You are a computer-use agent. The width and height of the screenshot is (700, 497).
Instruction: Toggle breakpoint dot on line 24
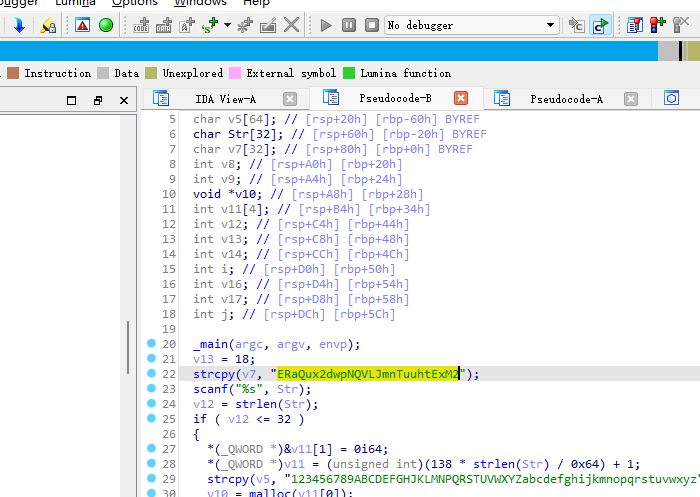[x=151, y=403]
